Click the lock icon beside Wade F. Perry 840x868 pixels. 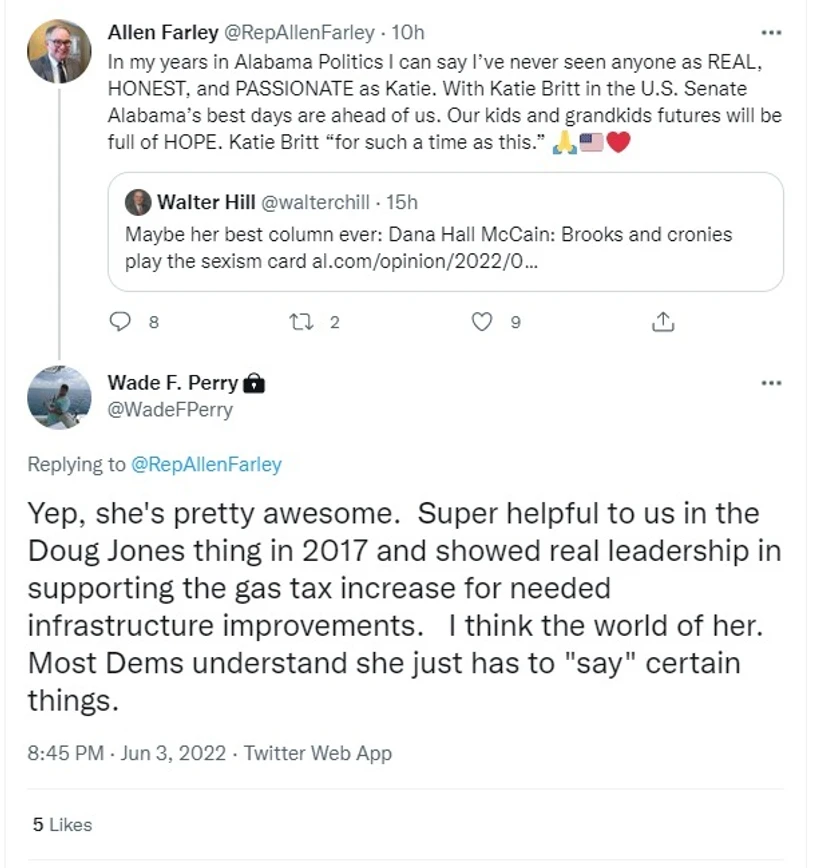(254, 383)
